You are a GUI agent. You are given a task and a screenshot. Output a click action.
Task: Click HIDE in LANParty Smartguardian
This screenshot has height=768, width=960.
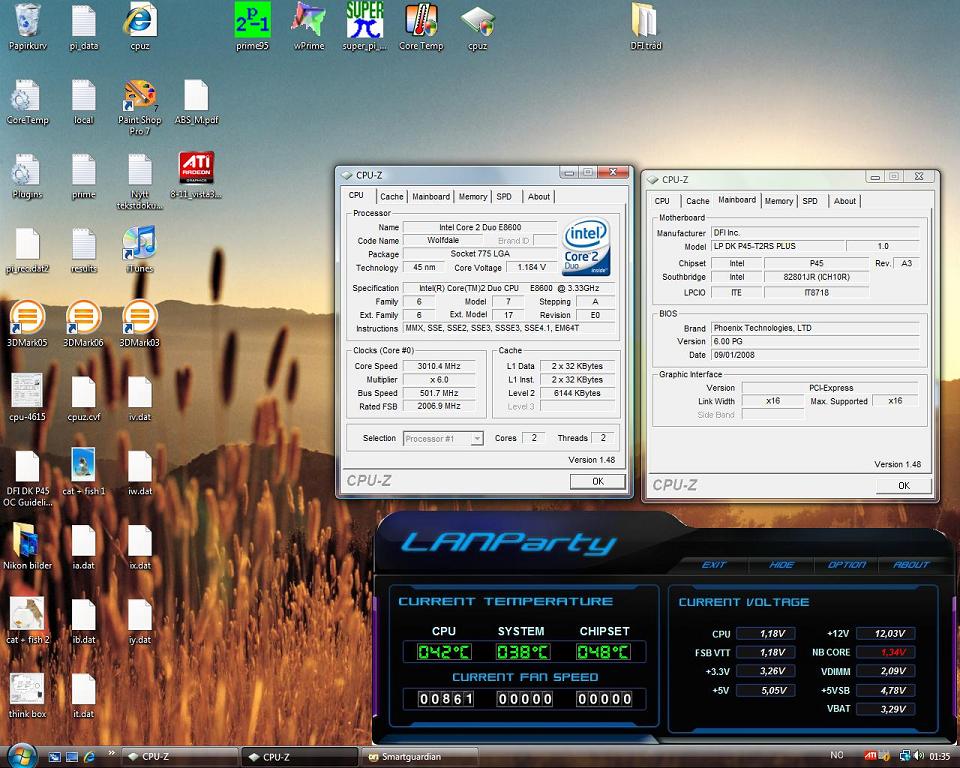click(781, 565)
